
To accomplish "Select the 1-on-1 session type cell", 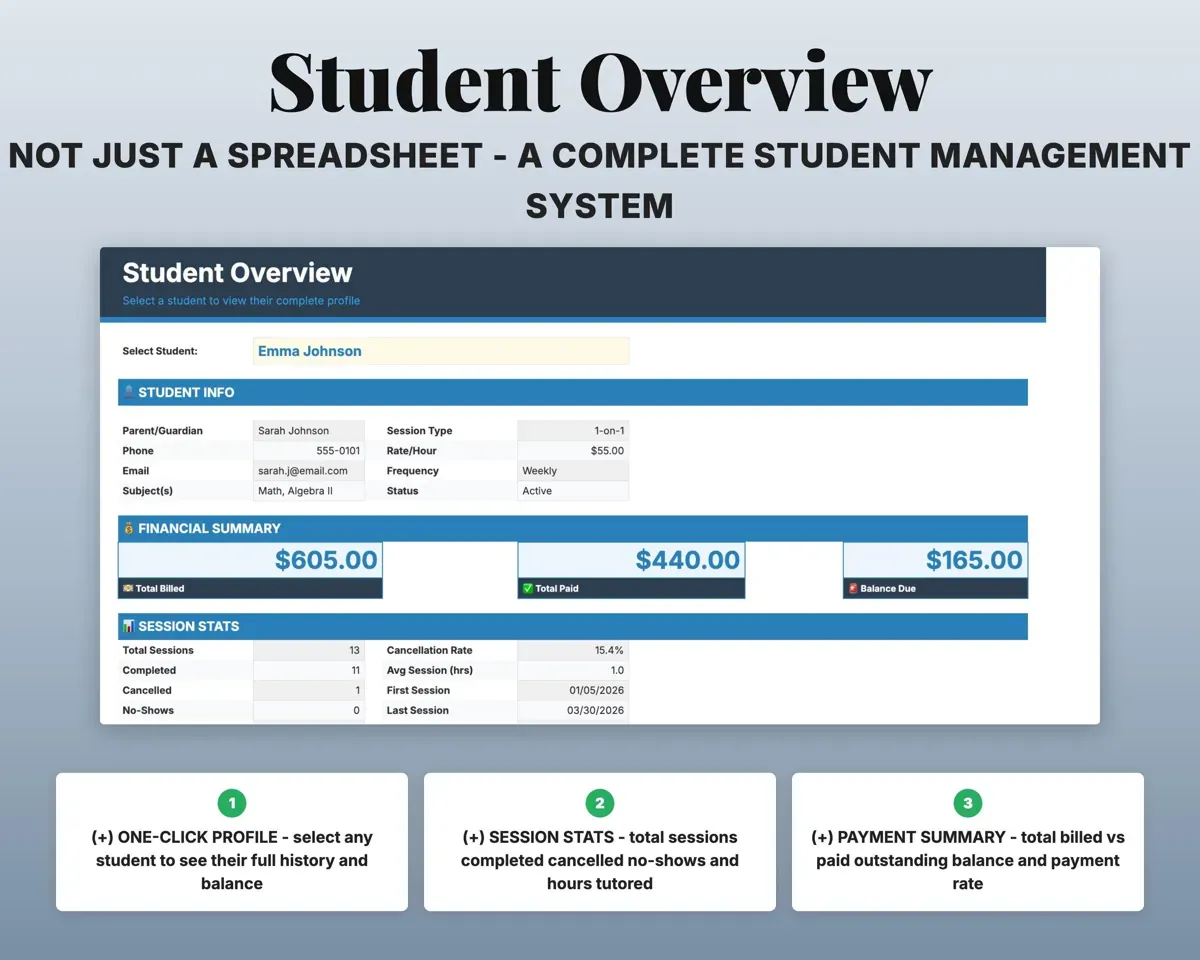I will click(x=573, y=430).
